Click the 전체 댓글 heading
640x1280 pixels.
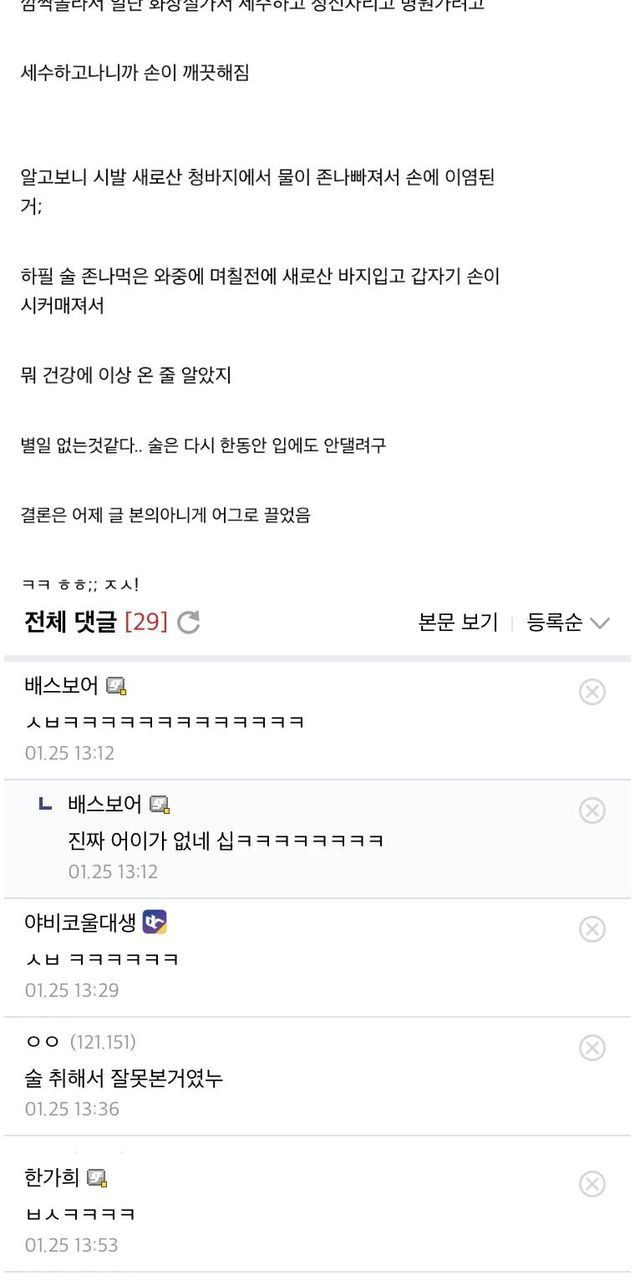[70, 622]
